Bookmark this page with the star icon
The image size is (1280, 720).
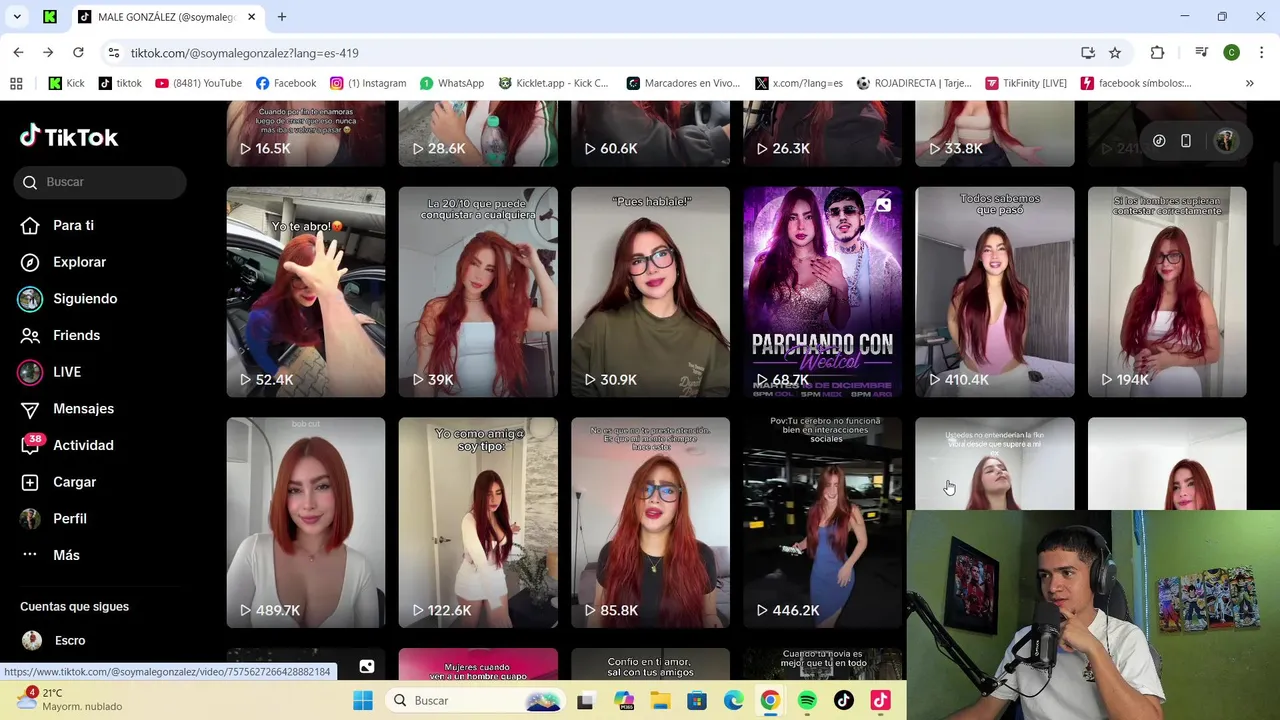[x=1115, y=52]
